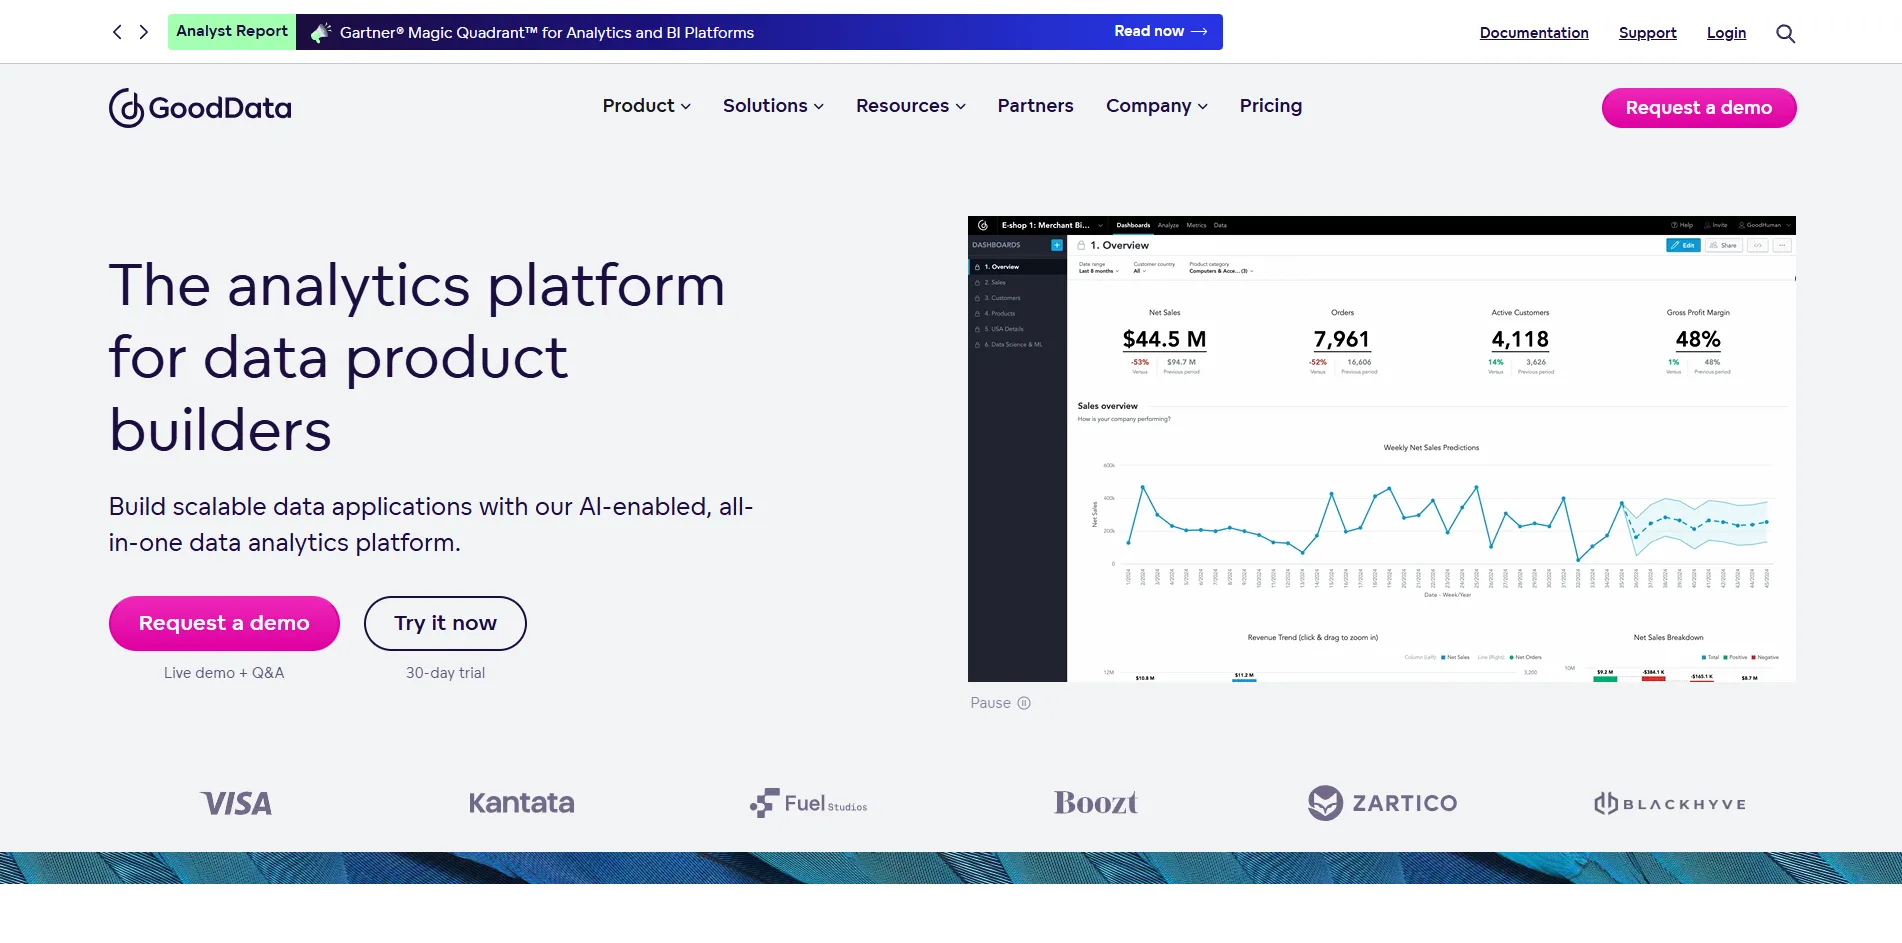
Task: Open the site search magnifier icon
Action: [x=1785, y=33]
